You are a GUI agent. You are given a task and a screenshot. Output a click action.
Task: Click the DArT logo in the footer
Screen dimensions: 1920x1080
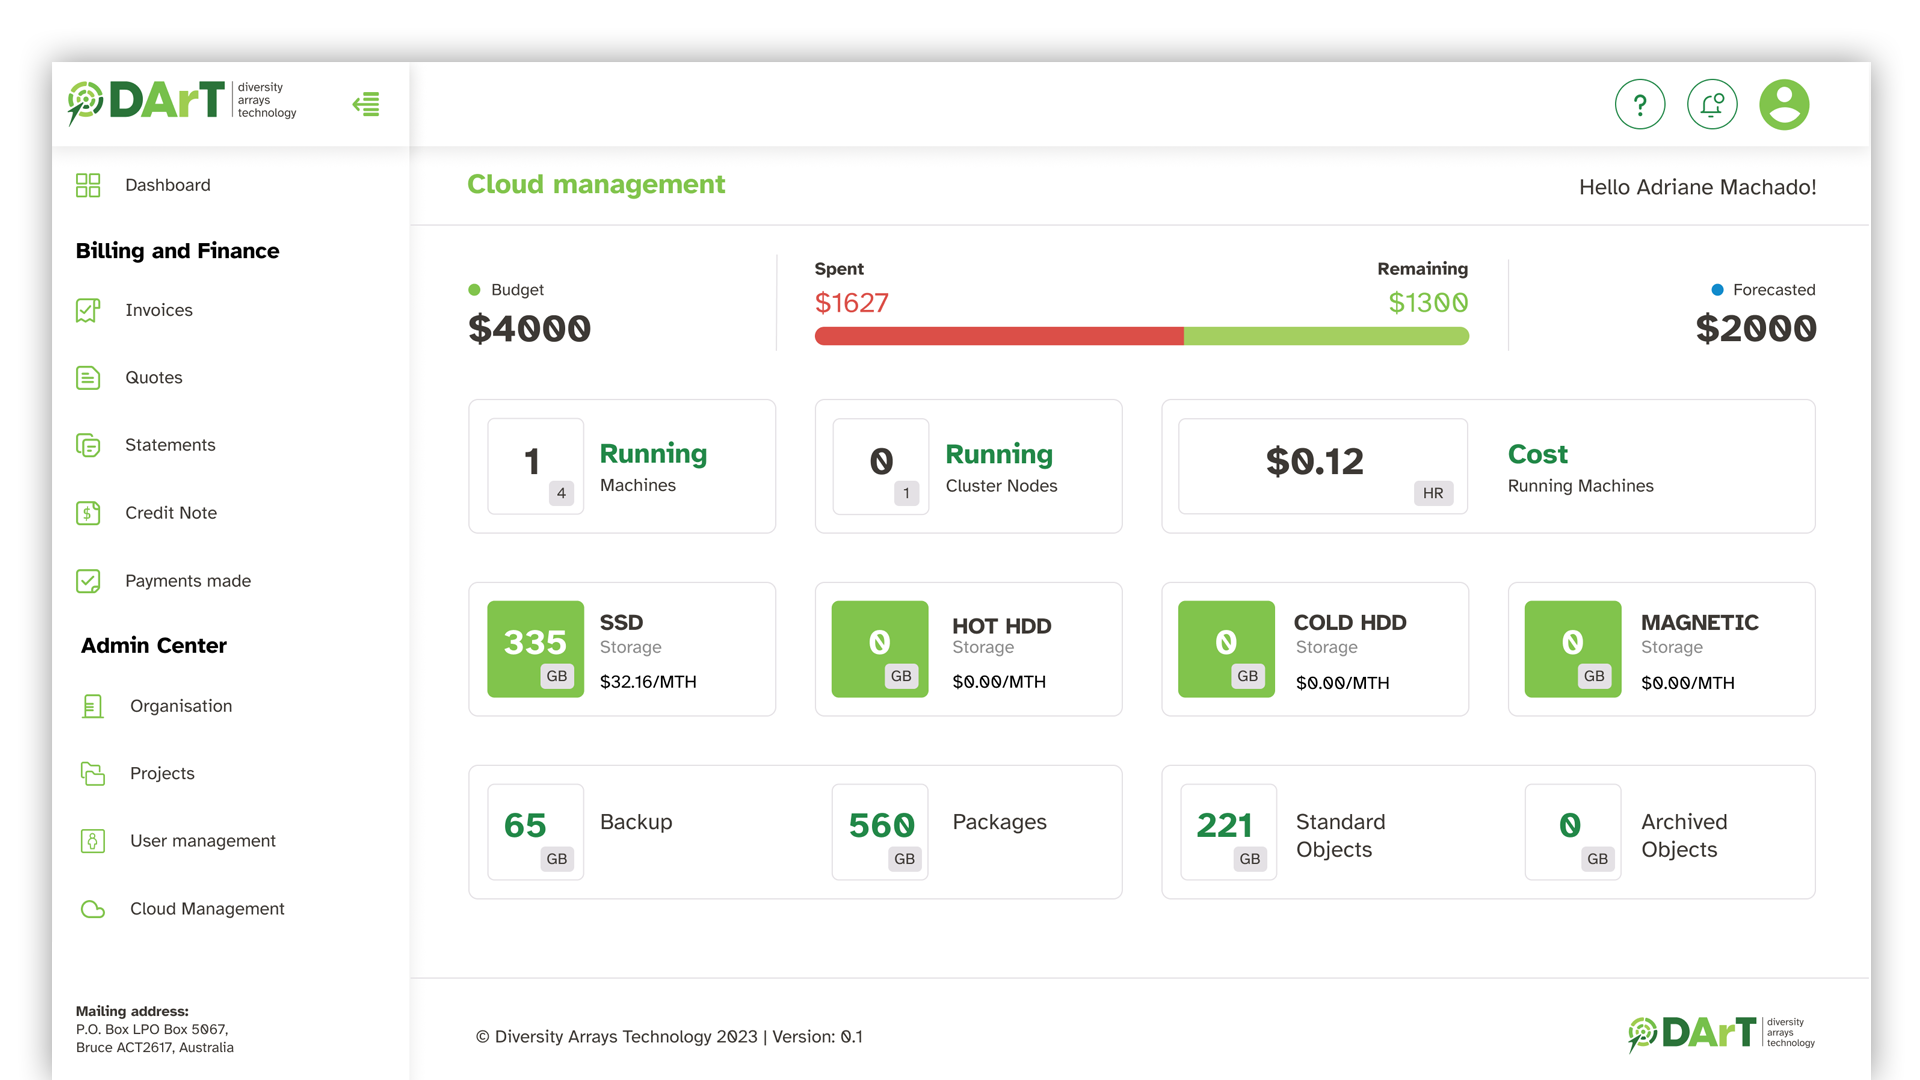1721,1033
